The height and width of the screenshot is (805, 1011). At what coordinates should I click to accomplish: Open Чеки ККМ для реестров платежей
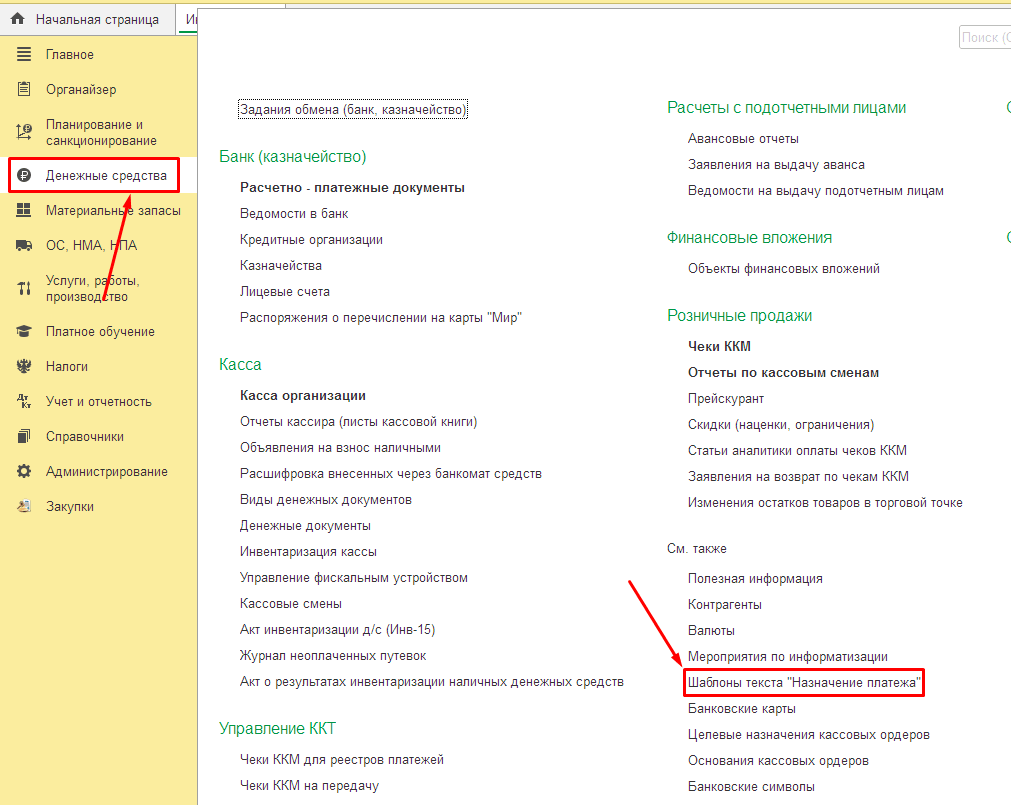[342, 760]
